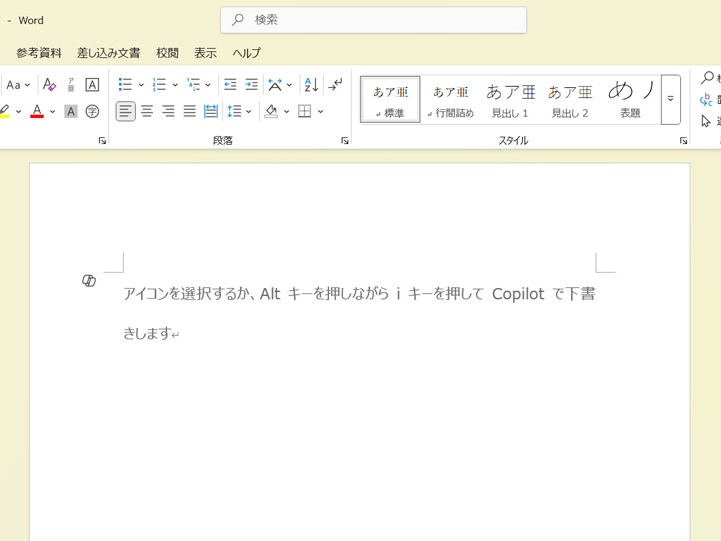The image size is (721, 541).
Task: Click the Clear All Formatting icon
Action: (49, 85)
